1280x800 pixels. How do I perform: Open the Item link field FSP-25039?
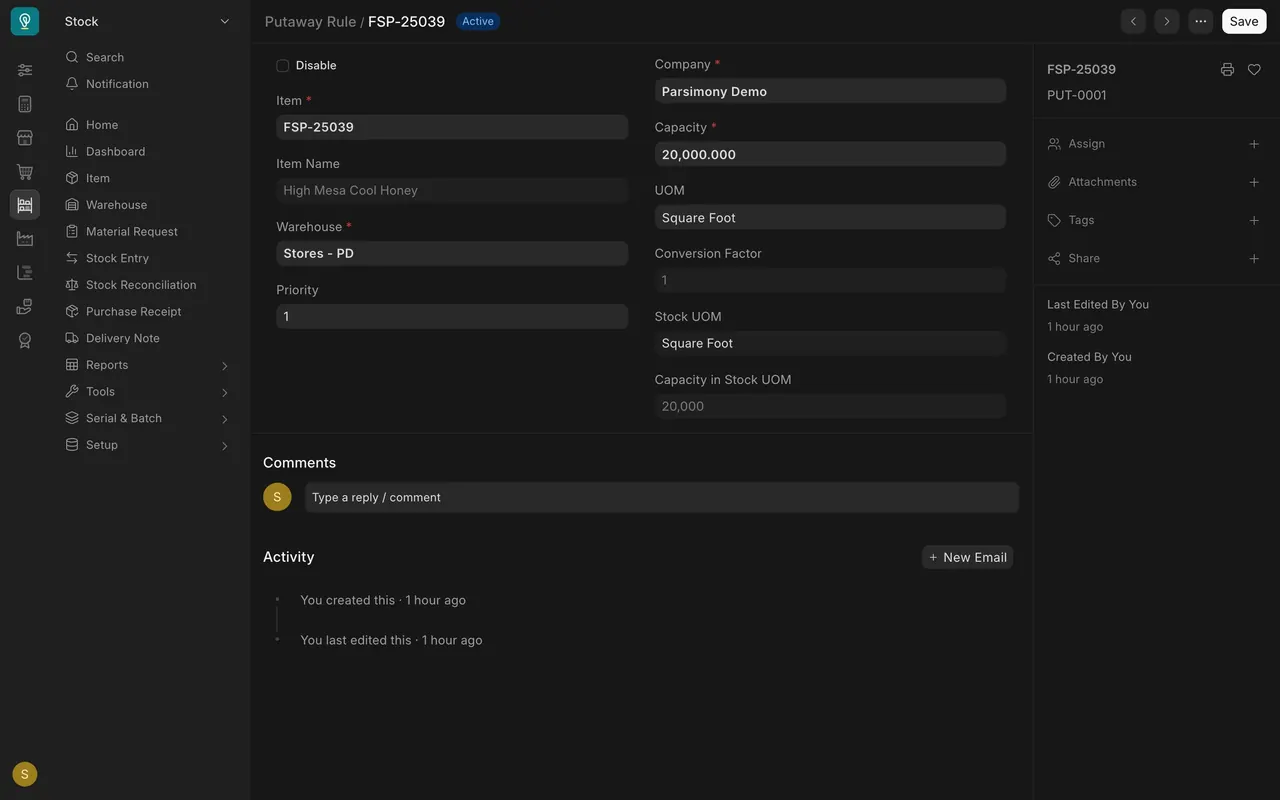[x=452, y=127]
